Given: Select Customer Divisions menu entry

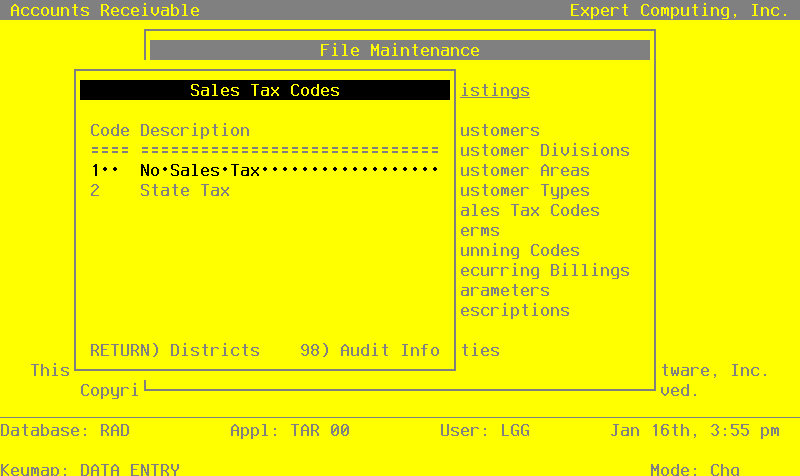Looking at the screenshot, I should pyautogui.click(x=545, y=151).
